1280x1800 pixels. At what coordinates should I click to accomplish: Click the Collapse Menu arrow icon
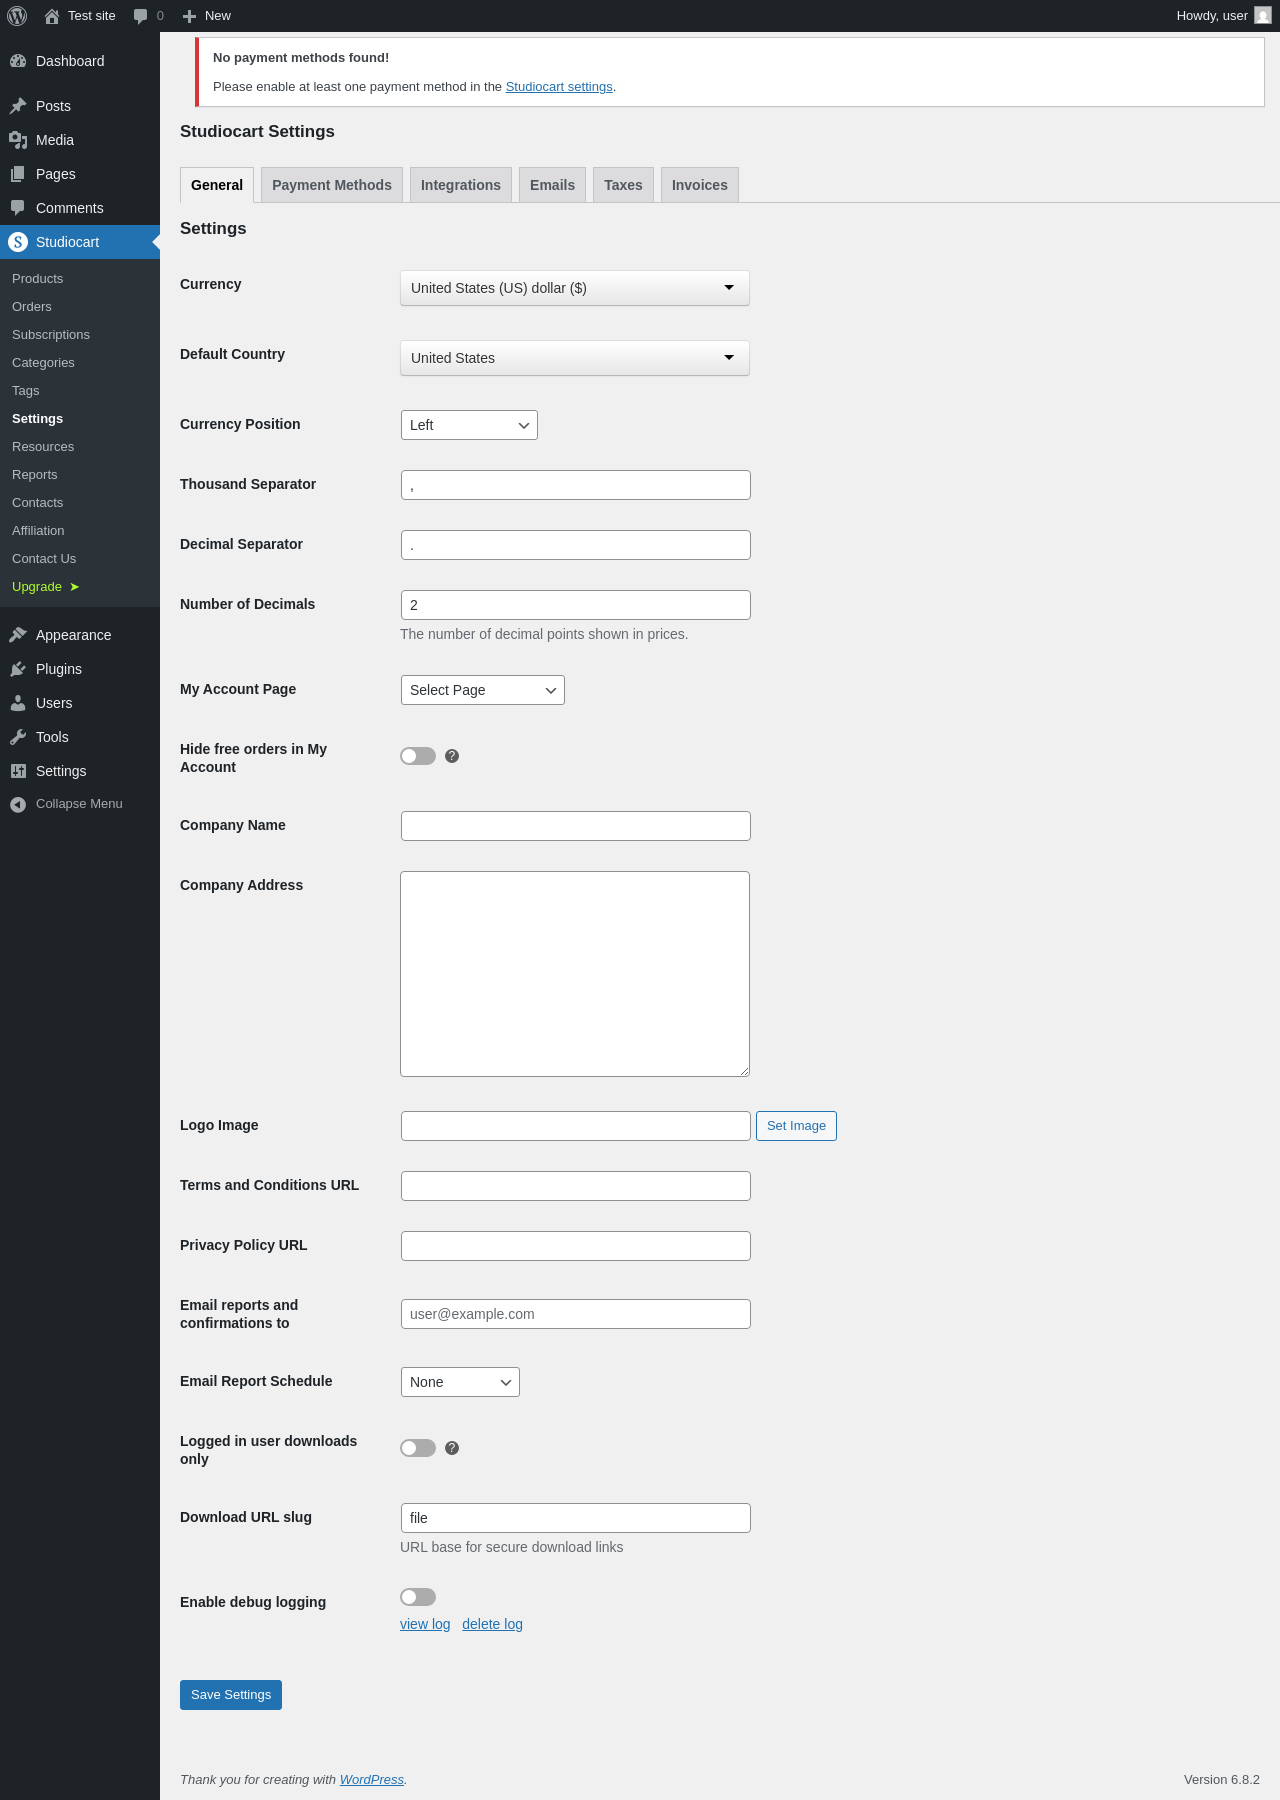click(18, 804)
